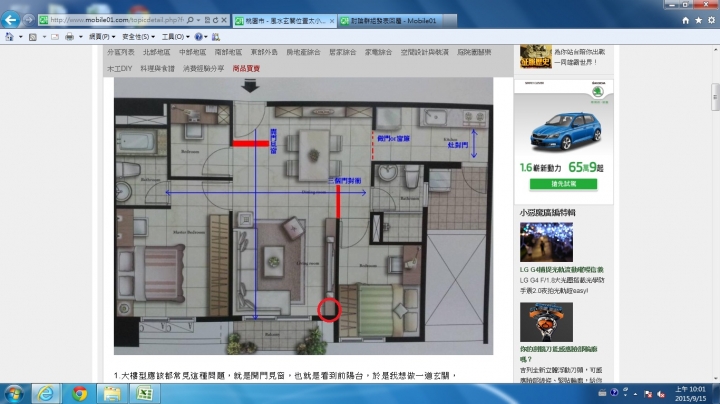This screenshot has width=720, height=404.
Task: Click the RSS feeds icon in command bar
Action: tap(33, 37)
